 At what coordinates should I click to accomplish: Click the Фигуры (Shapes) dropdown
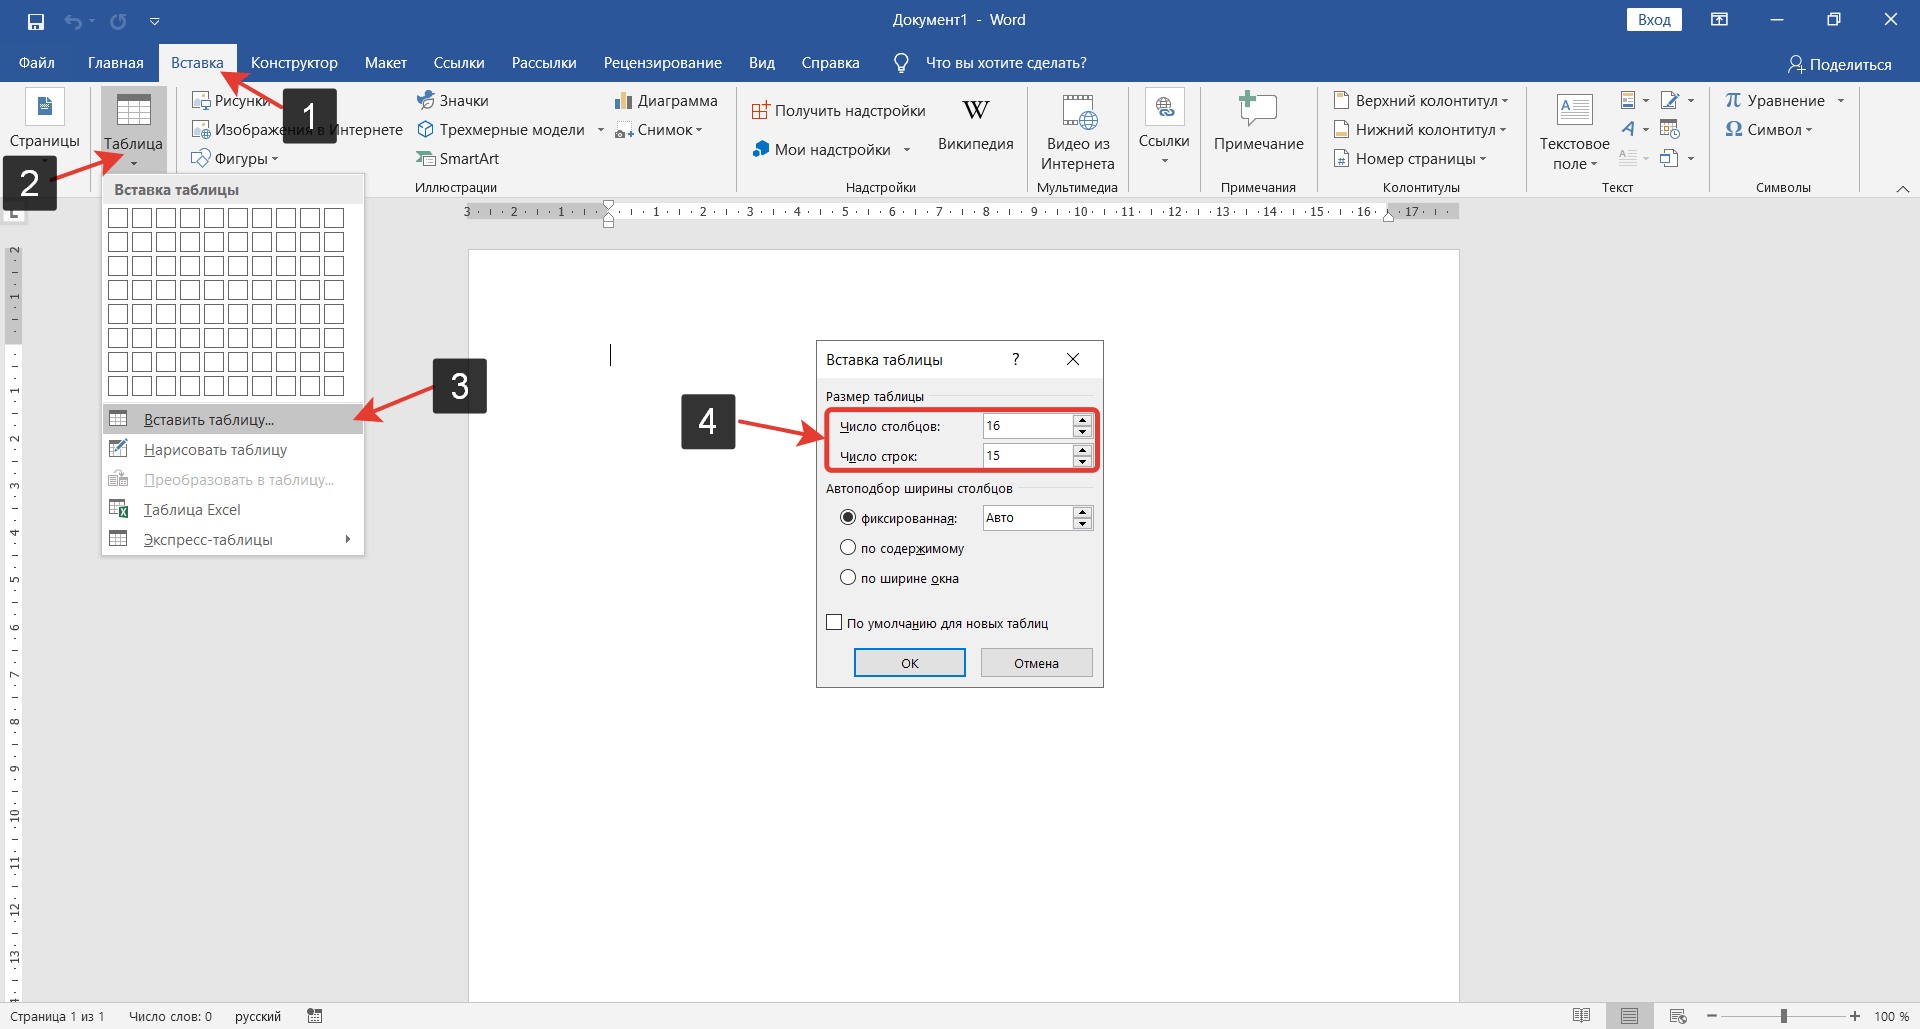point(235,158)
